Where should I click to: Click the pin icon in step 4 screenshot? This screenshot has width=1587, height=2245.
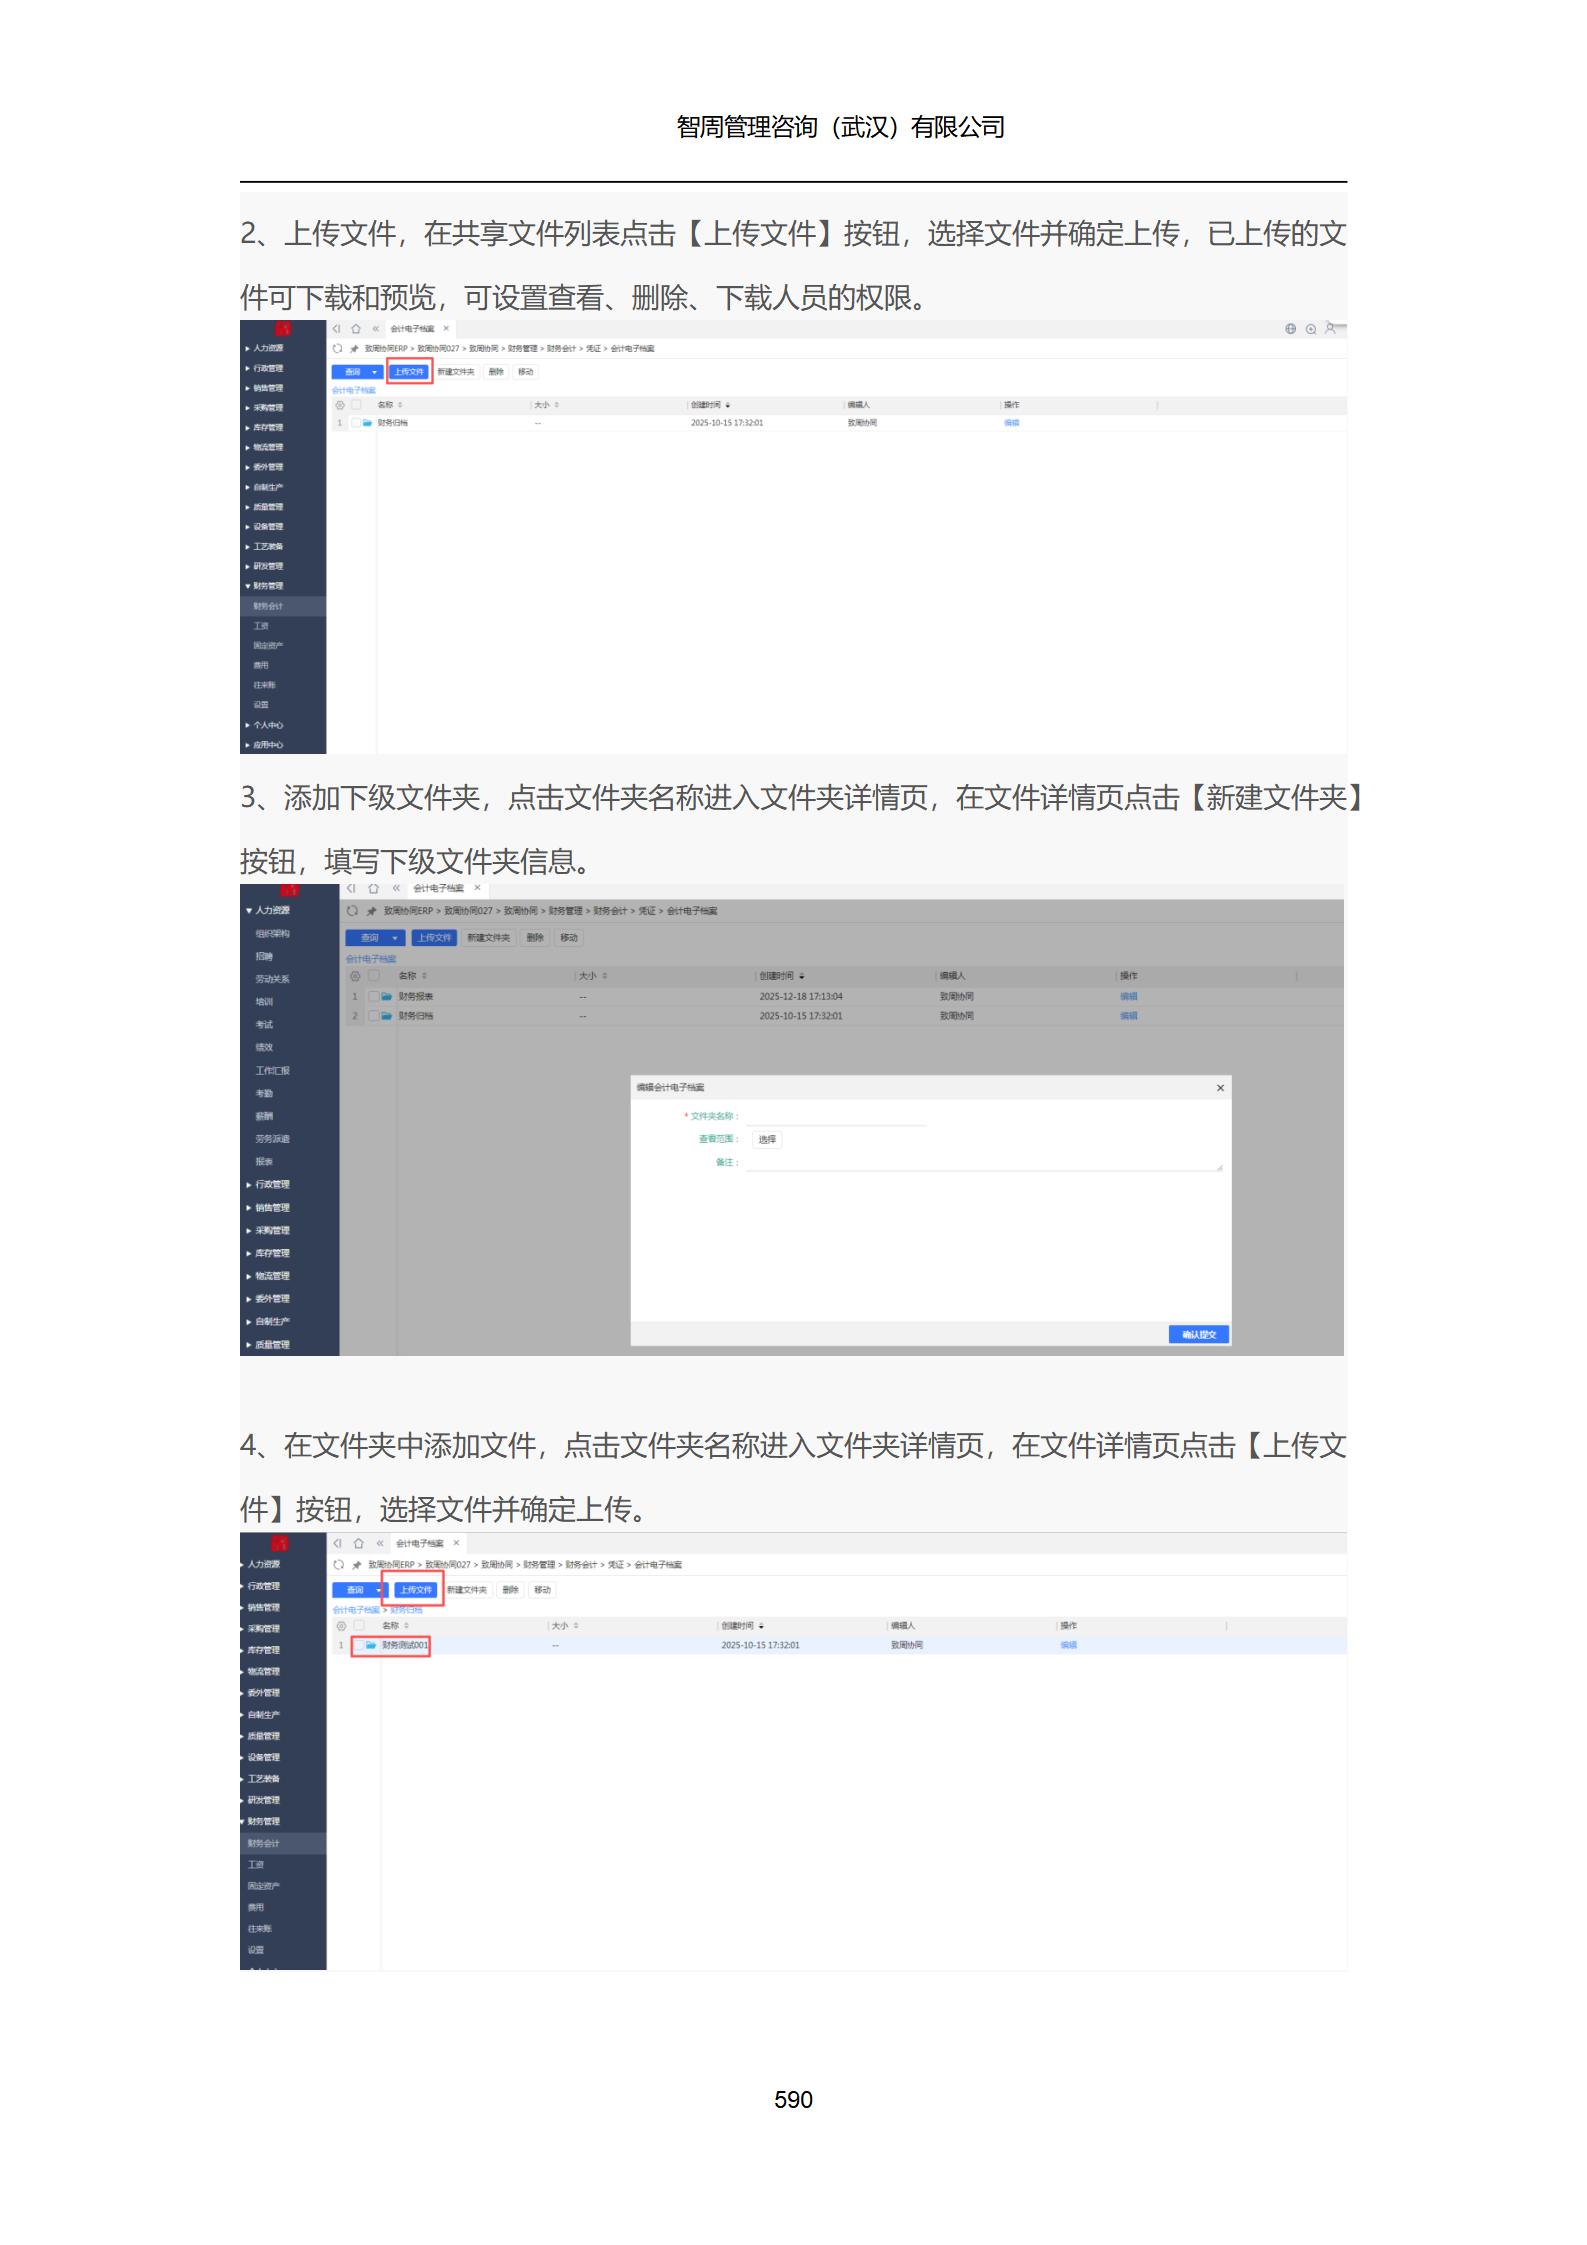pyautogui.click(x=356, y=1565)
